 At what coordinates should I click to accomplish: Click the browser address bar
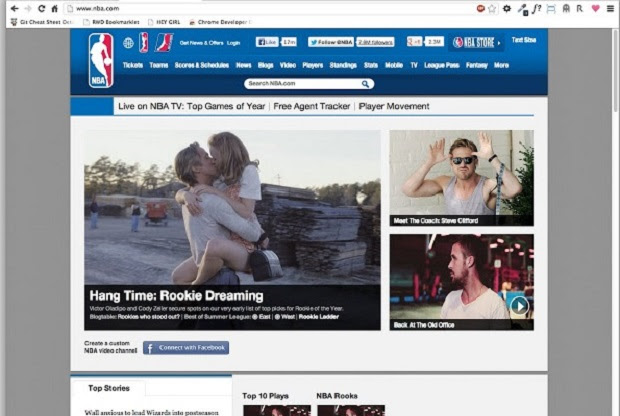(269, 8)
